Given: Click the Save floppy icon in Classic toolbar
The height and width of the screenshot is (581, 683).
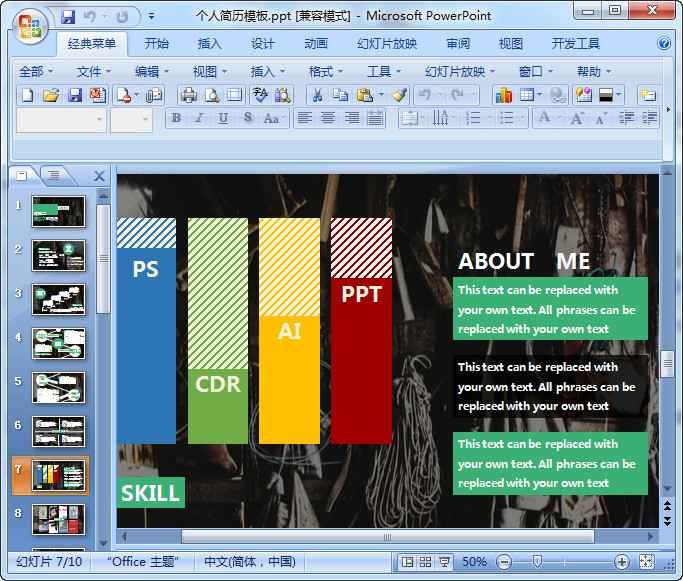Looking at the screenshot, I should (x=74, y=95).
